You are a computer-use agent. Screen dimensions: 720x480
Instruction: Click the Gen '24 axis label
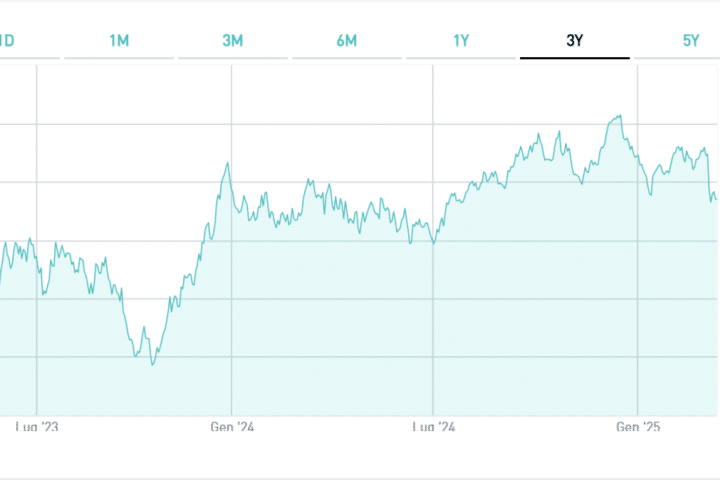coord(232,427)
